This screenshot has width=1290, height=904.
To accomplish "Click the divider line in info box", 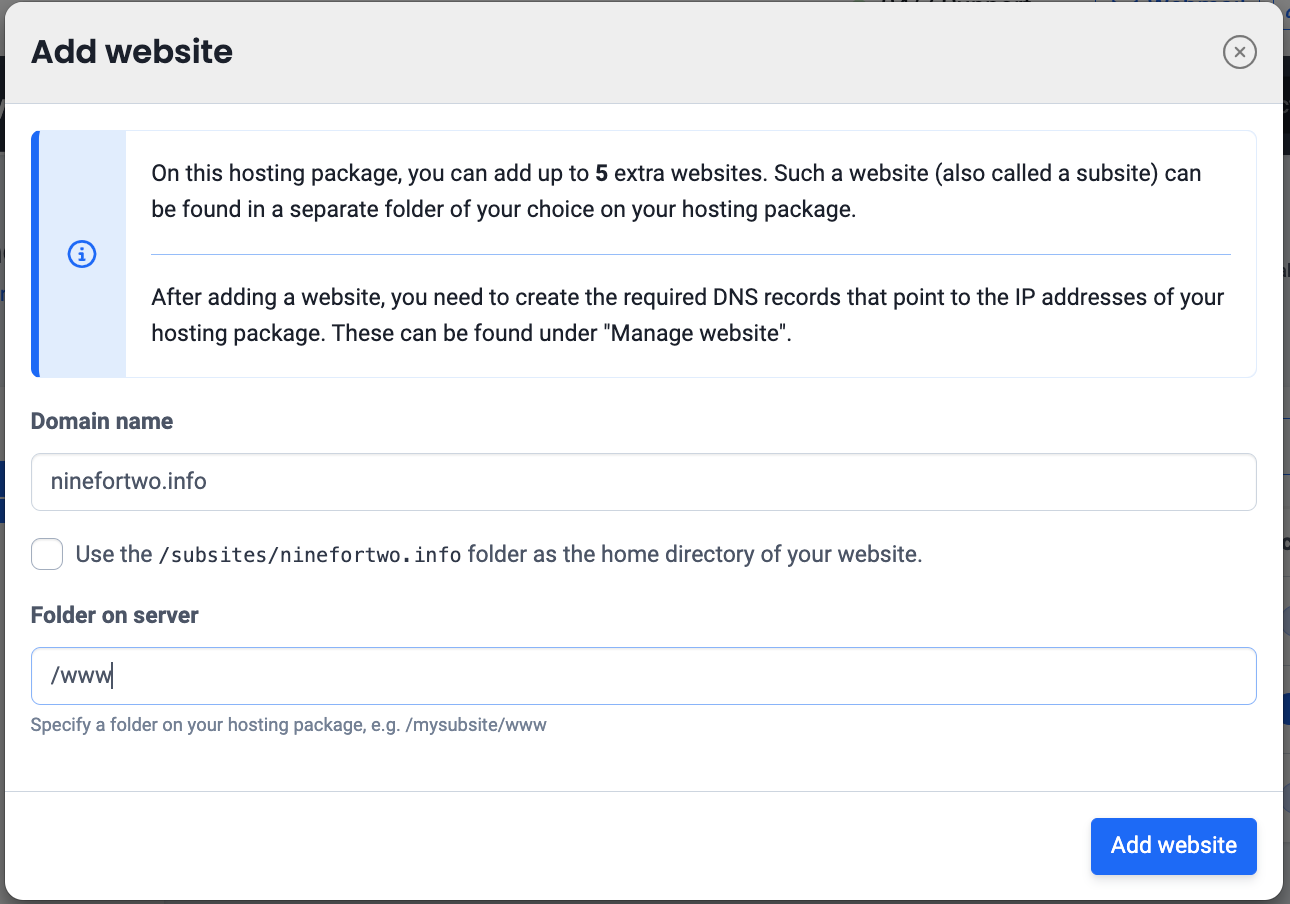I will click(x=690, y=254).
